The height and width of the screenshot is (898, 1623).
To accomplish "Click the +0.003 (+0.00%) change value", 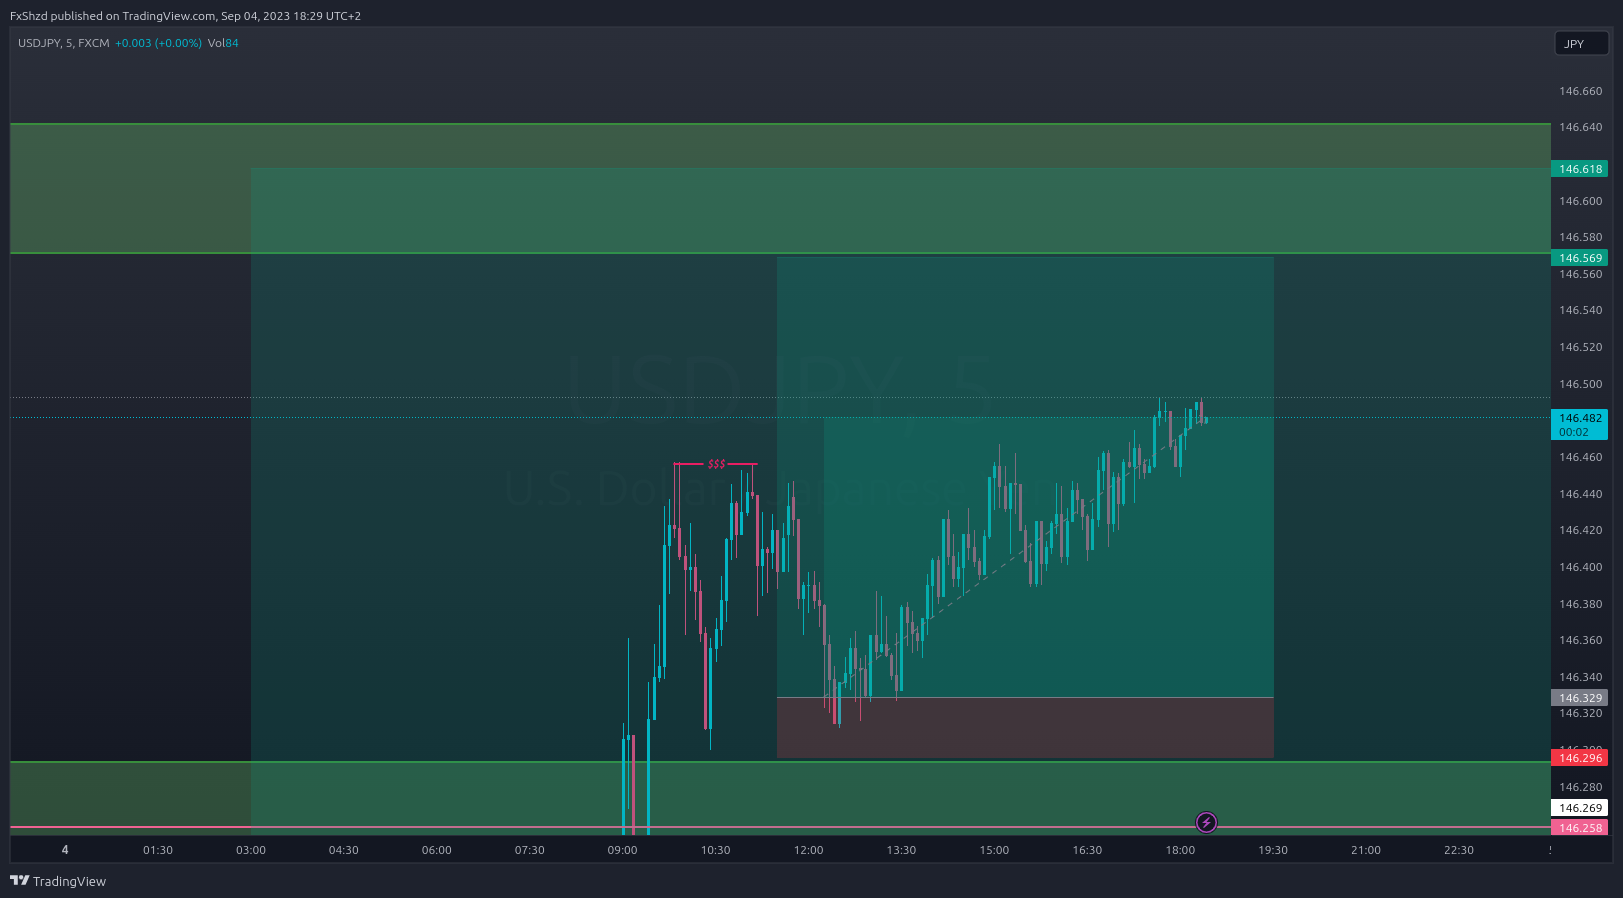I will coord(158,43).
